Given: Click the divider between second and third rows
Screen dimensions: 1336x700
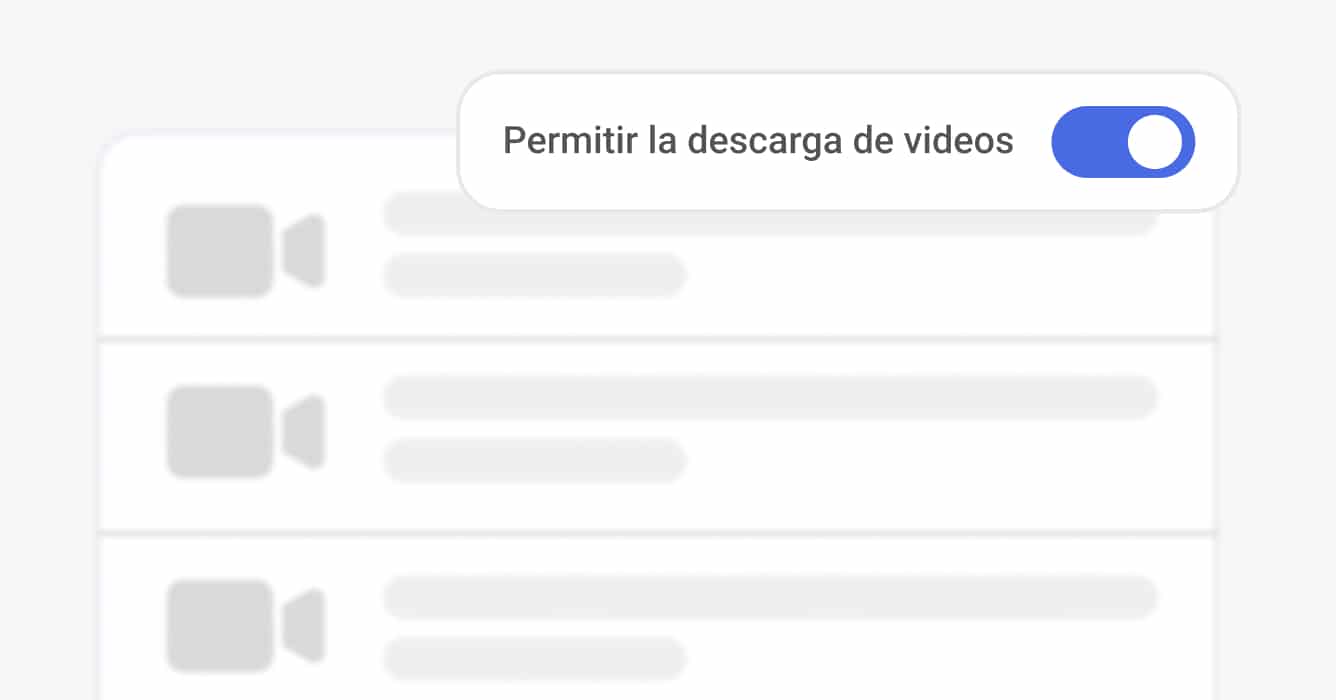Looking at the screenshot, I should click(x=657, y=533).
